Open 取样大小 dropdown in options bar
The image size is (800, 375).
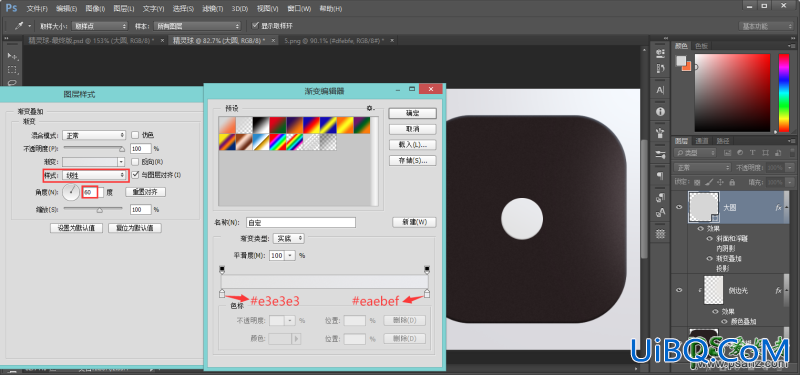[100, 26]
